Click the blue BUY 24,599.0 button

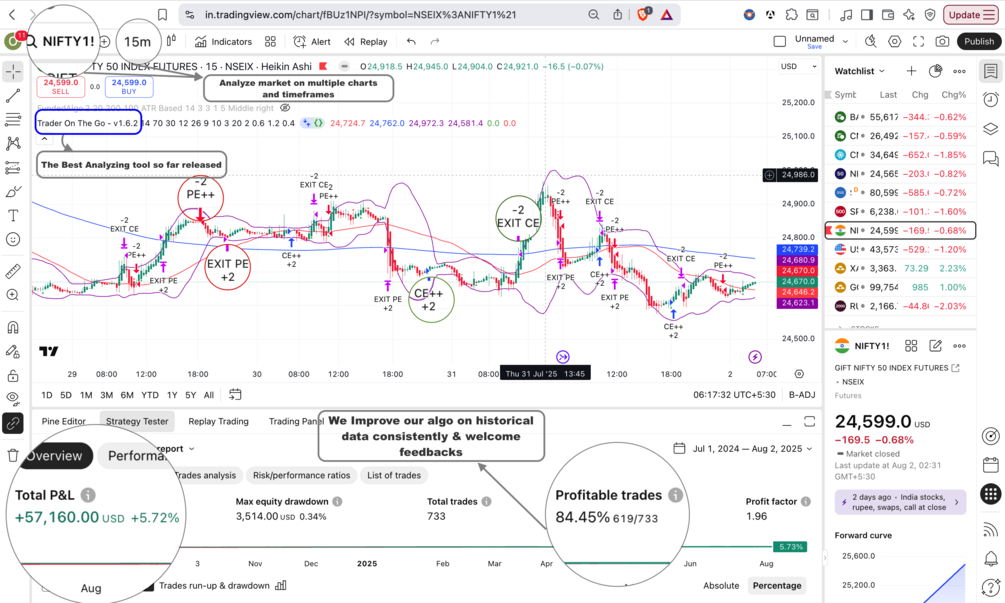tap(129, 87)
